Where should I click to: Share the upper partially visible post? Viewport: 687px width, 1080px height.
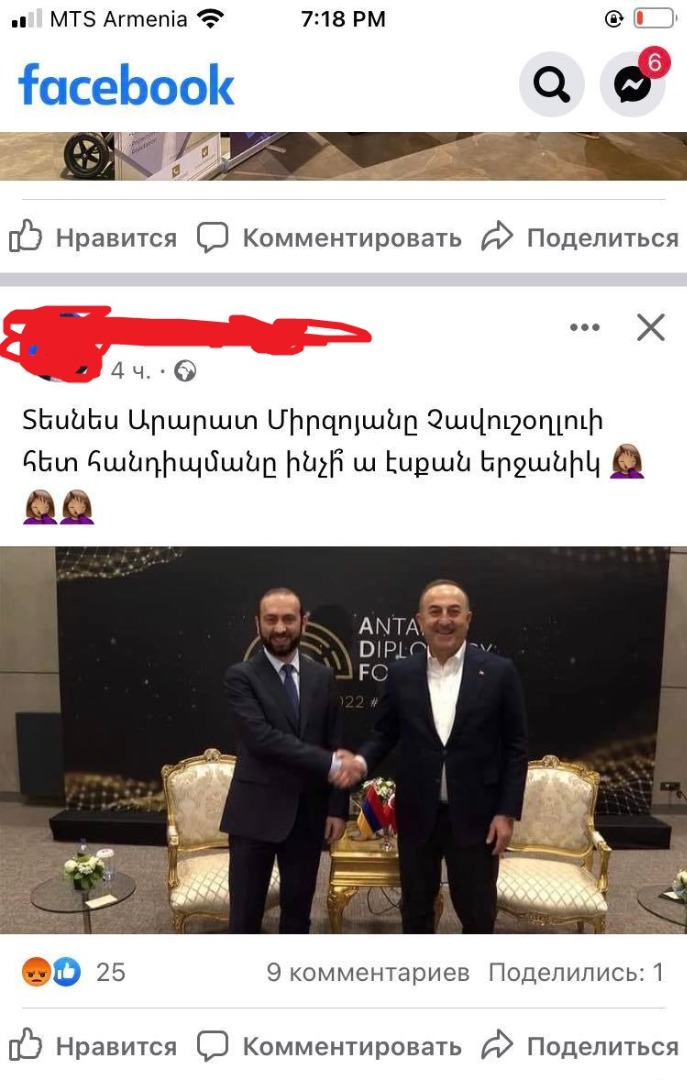580,238
